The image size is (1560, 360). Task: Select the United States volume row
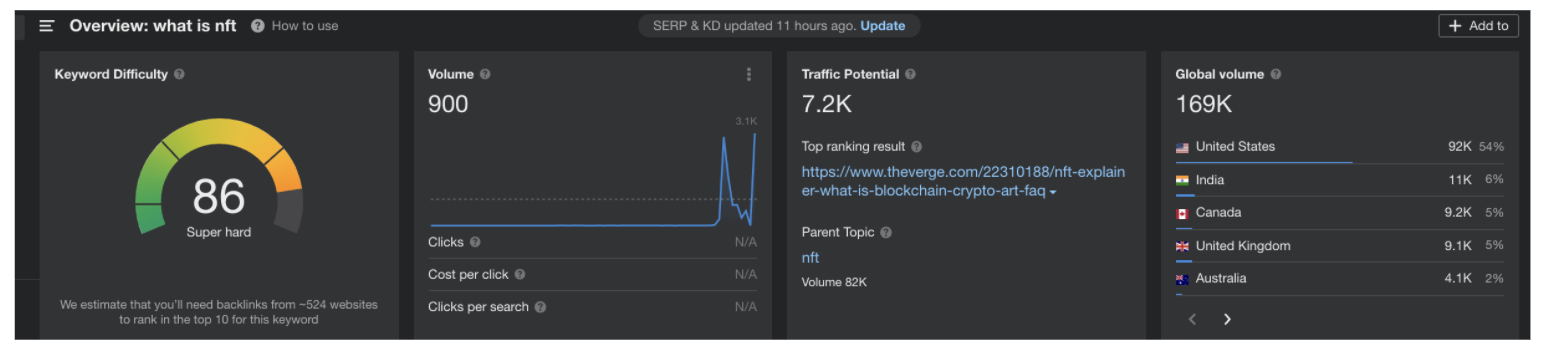point(1340,148)
